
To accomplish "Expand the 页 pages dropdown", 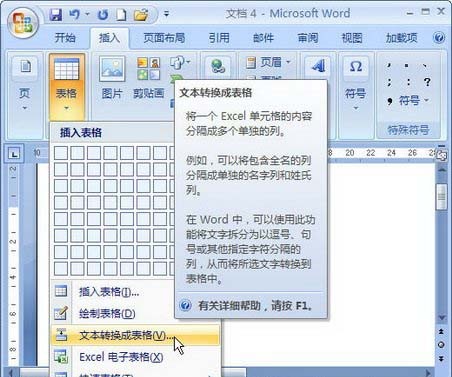I will pos(25,83).
